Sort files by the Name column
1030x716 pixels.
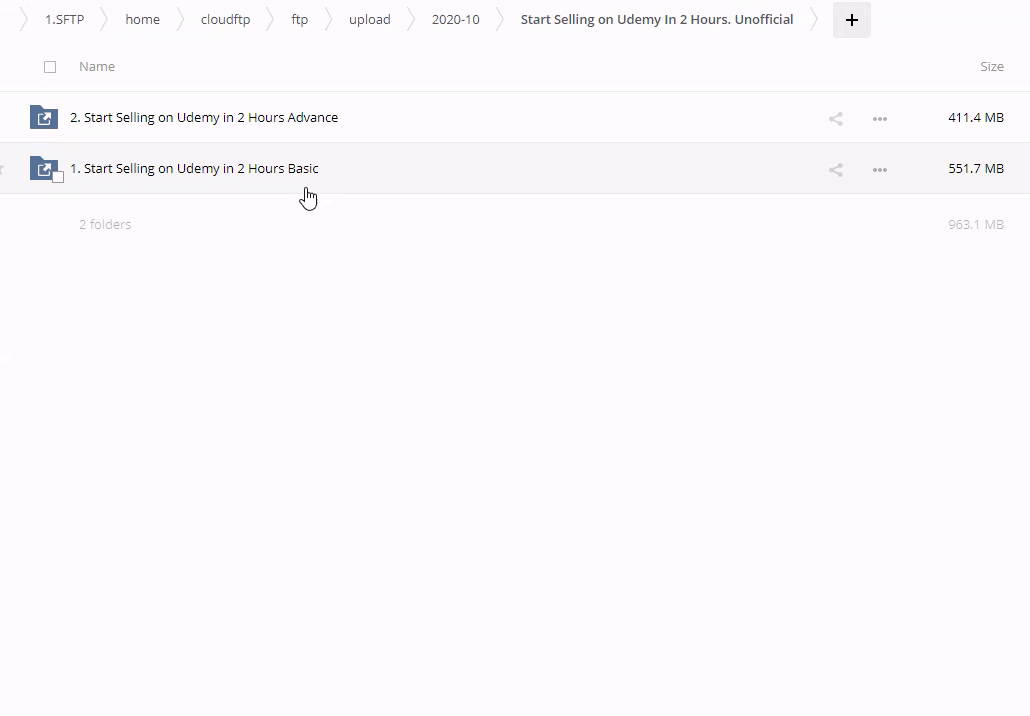(x=97, y=67)
